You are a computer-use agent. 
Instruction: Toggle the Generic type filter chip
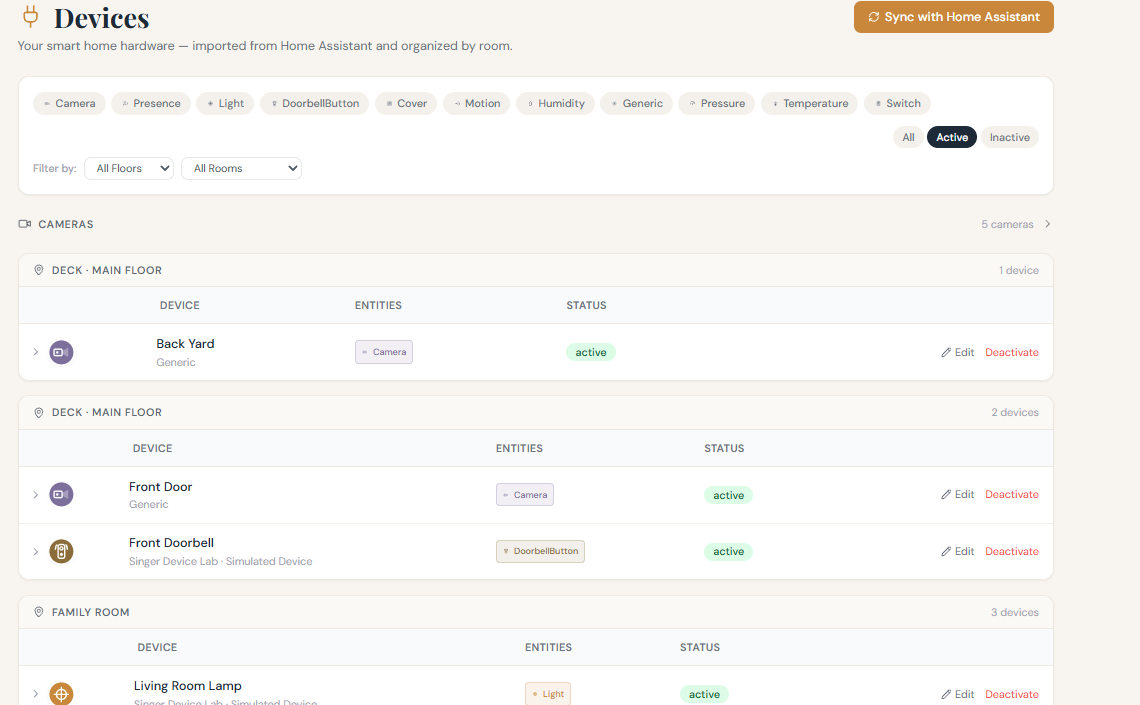click(637, 103)
